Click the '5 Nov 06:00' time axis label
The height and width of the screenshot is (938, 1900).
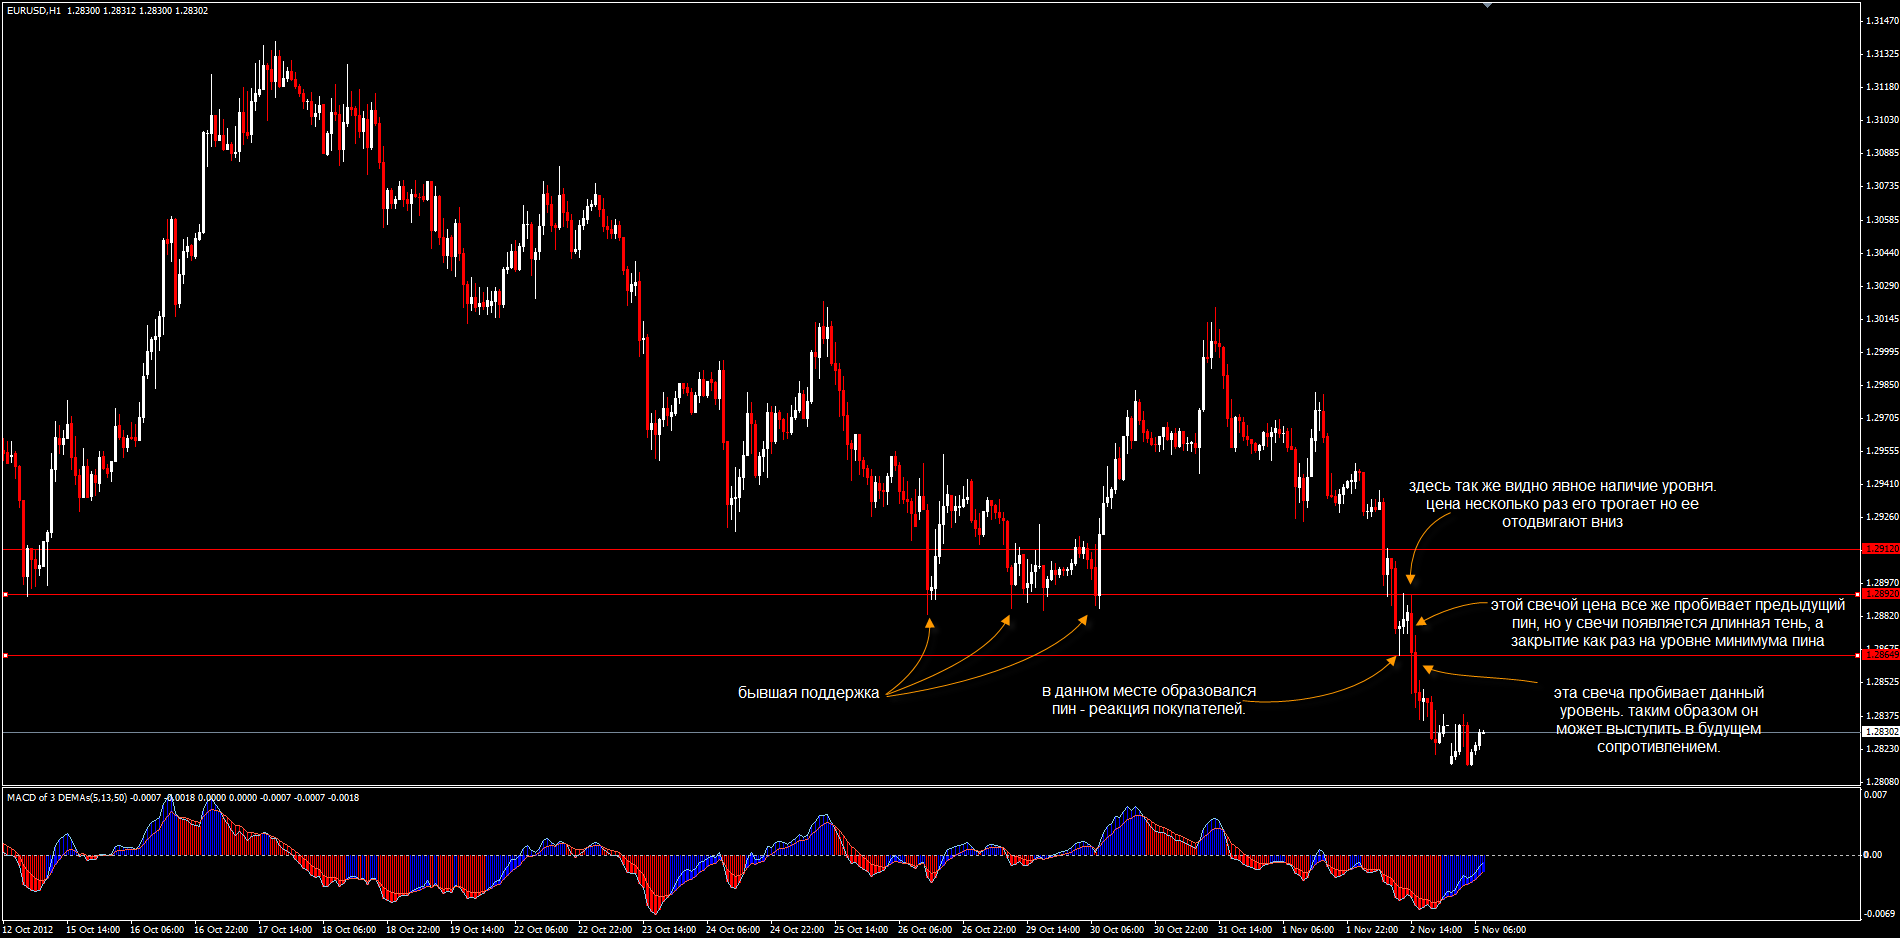point(1499,929)
